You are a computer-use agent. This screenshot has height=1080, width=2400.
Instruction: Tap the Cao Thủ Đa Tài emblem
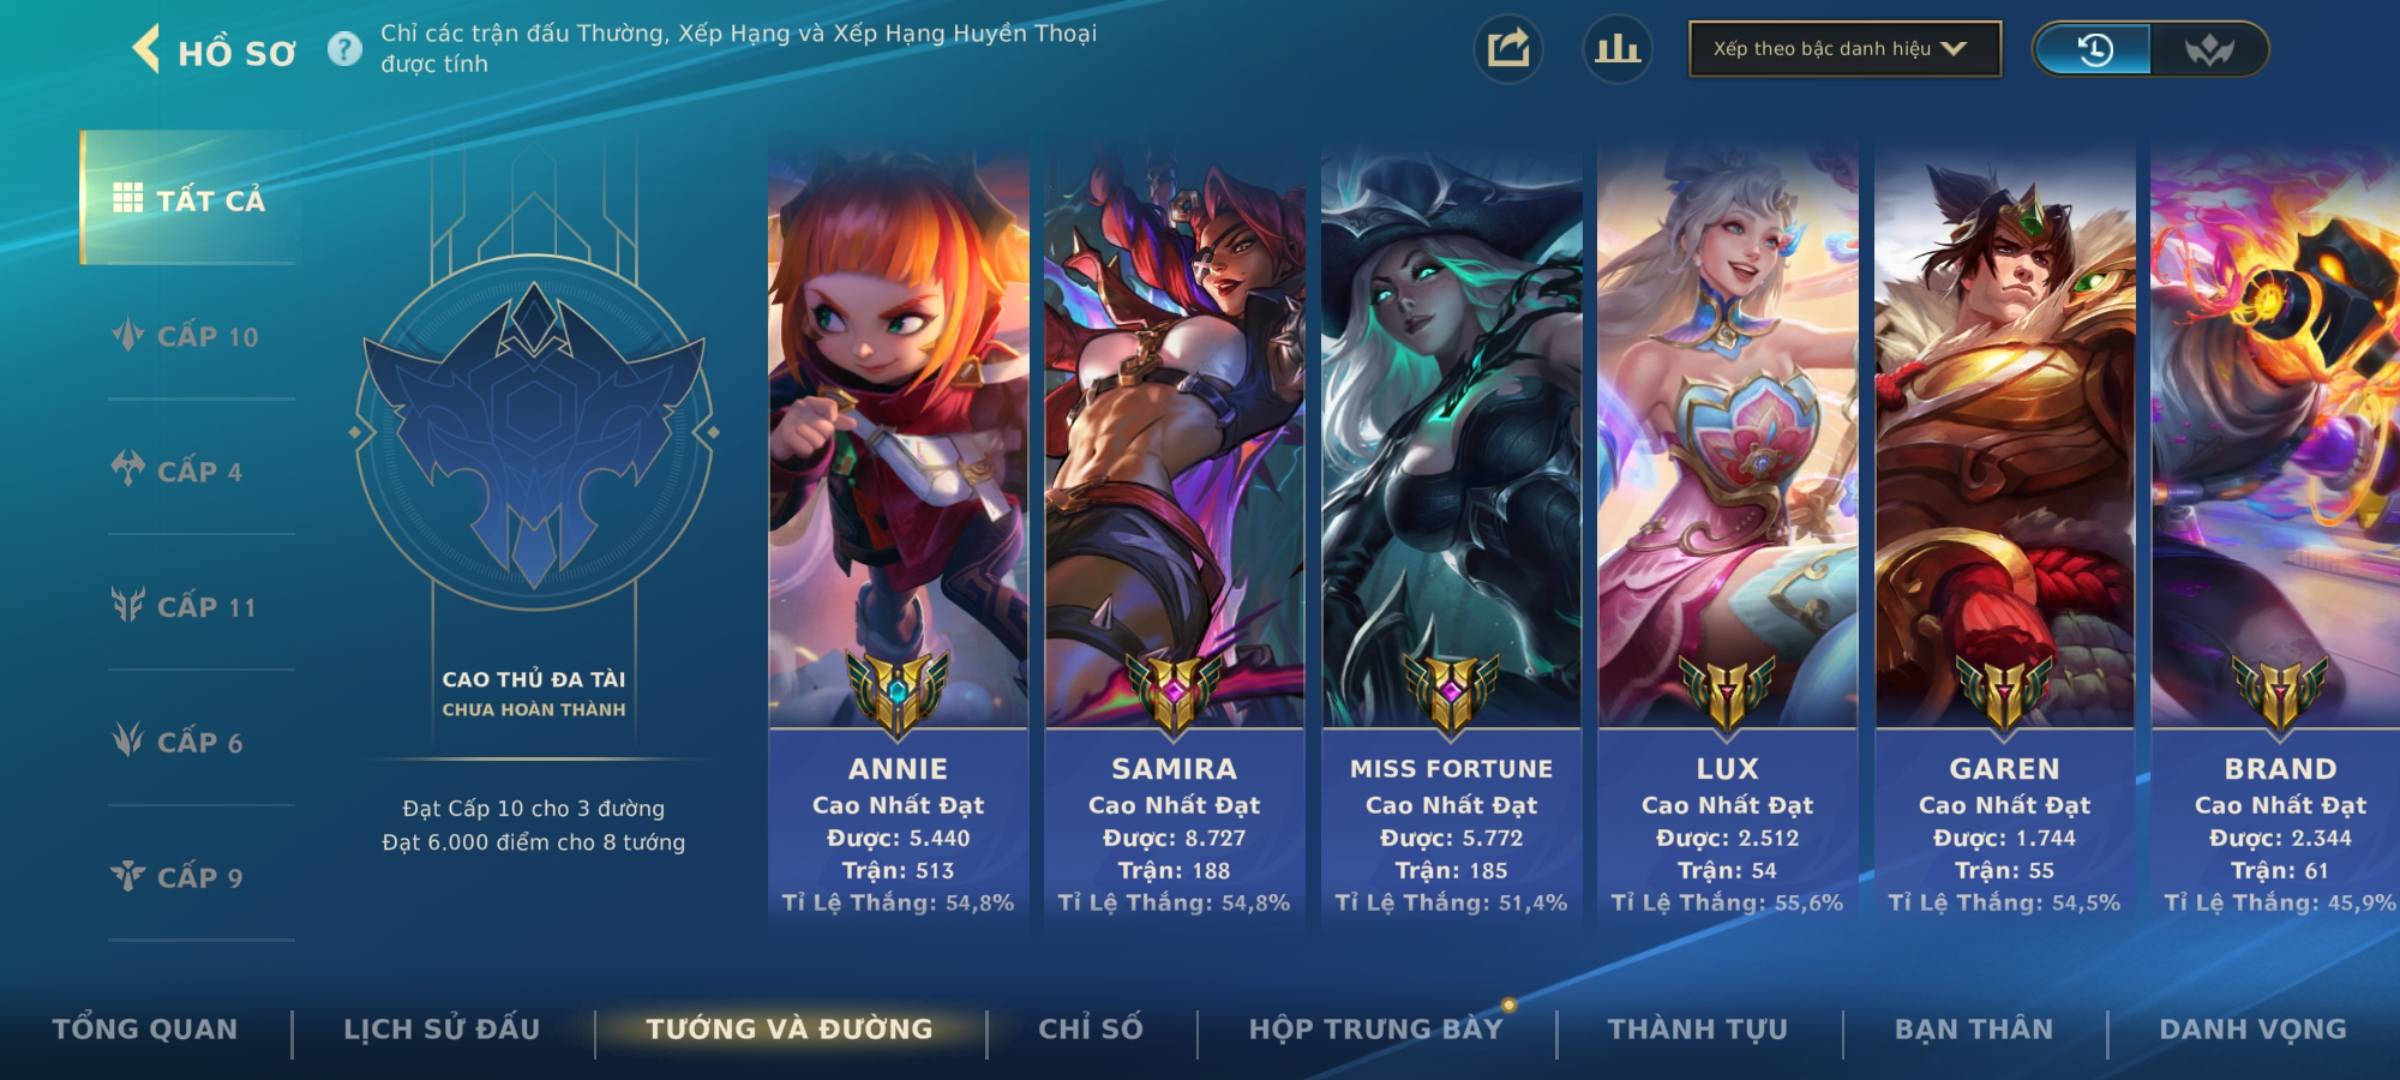[x=534, y=432]
